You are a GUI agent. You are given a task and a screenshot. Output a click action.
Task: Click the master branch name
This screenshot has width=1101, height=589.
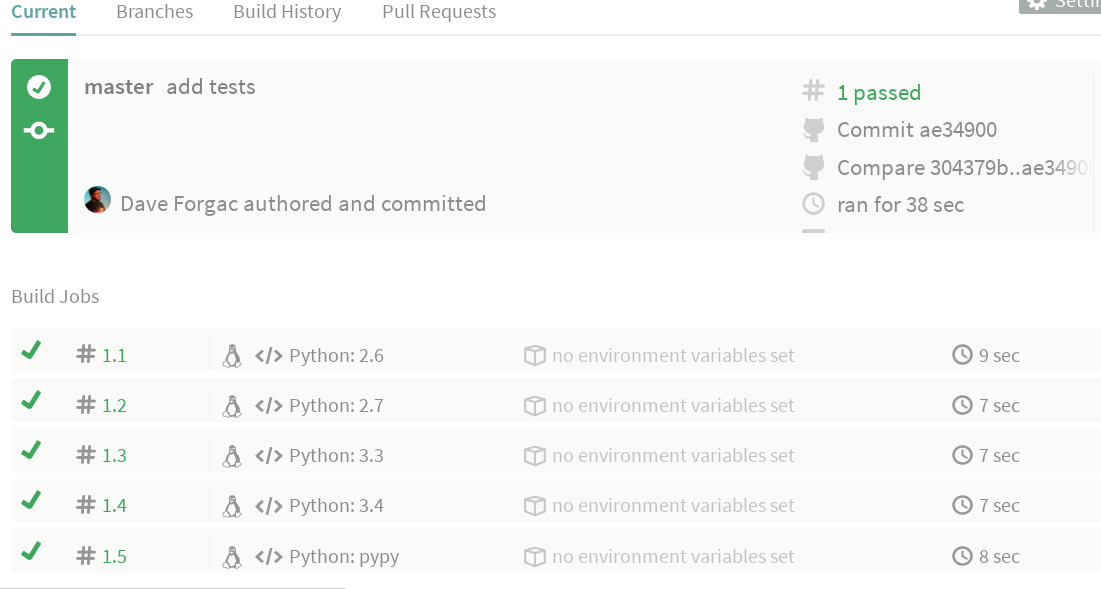[x=118, y=87]
